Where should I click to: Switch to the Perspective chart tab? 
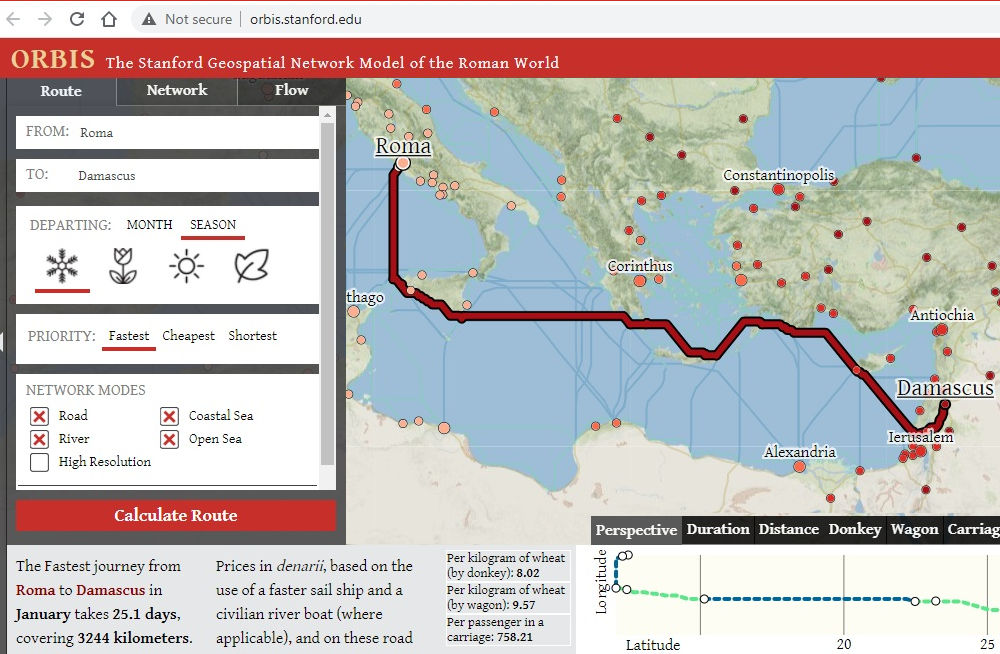click(636, 530)
